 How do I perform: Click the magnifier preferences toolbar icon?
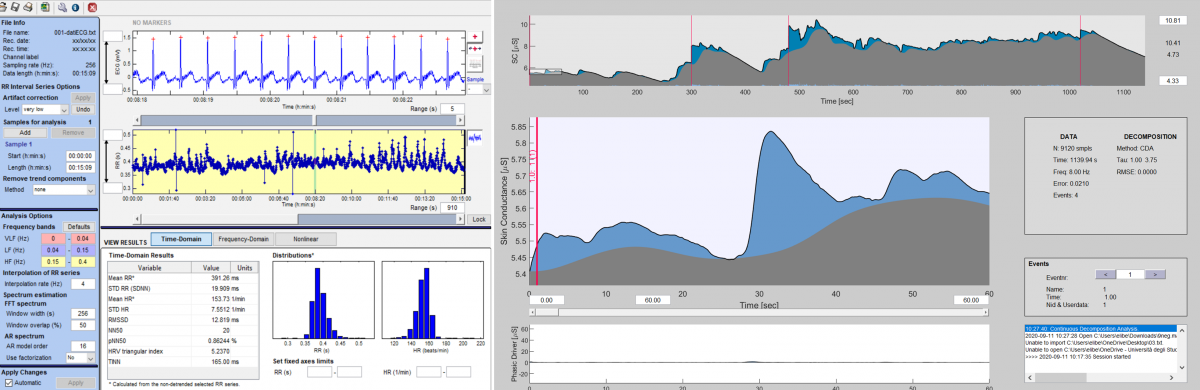click(x=62, y=6)
